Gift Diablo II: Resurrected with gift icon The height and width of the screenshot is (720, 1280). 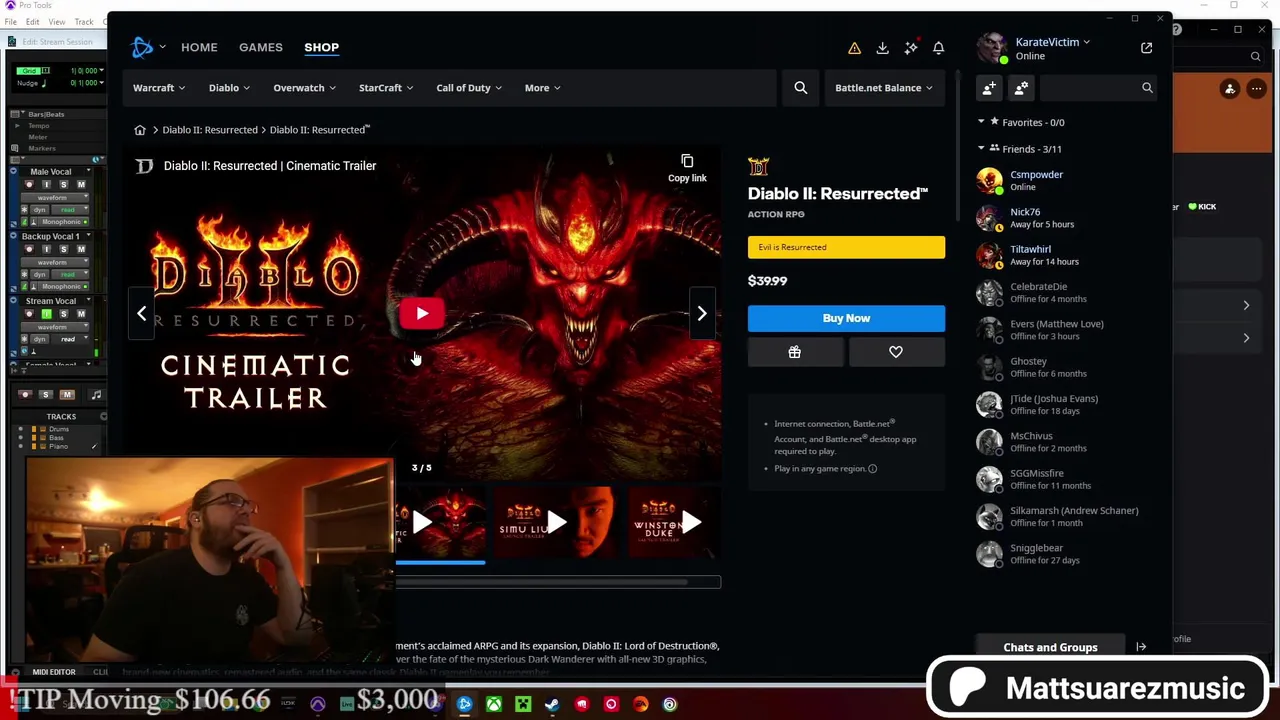pos(794,352)
